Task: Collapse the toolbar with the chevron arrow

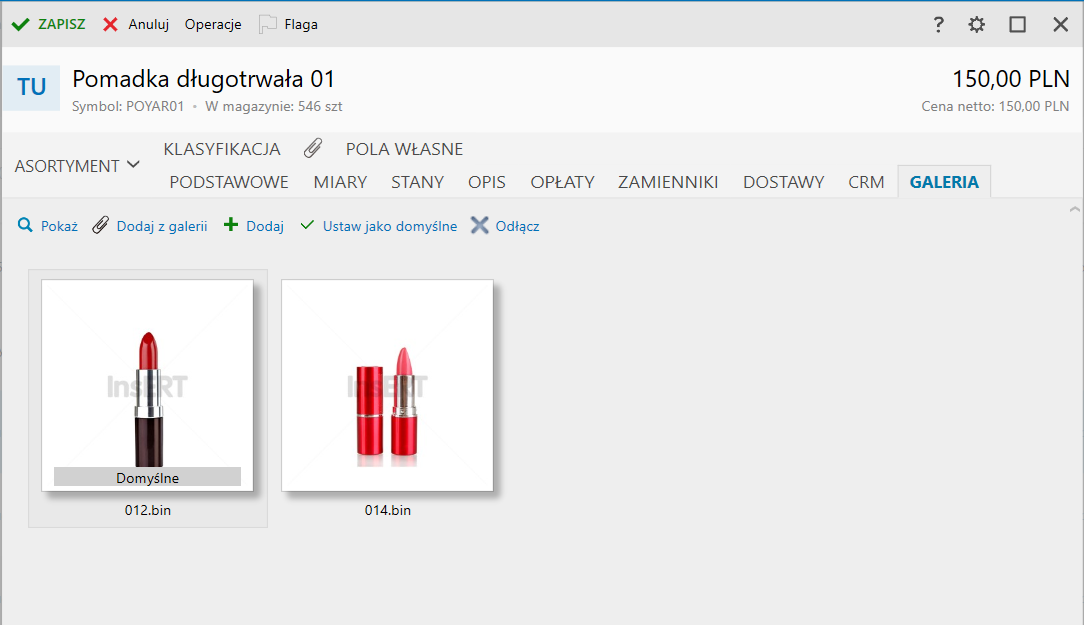Action: (x=1074, y=210)
